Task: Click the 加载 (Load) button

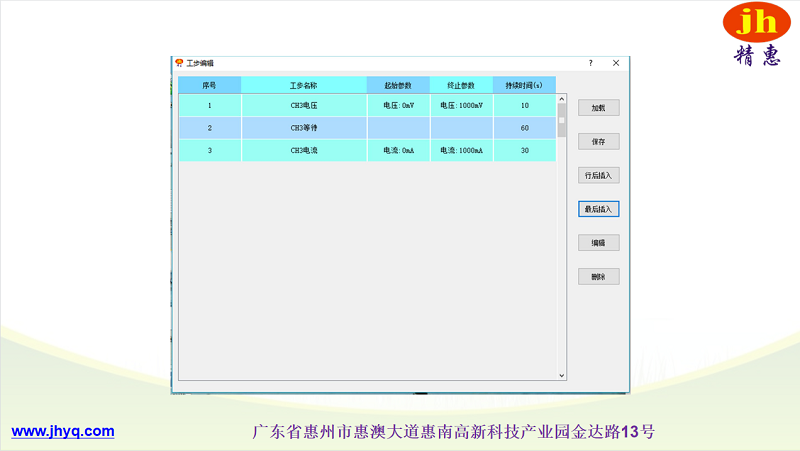Action: tap(598, 108)
